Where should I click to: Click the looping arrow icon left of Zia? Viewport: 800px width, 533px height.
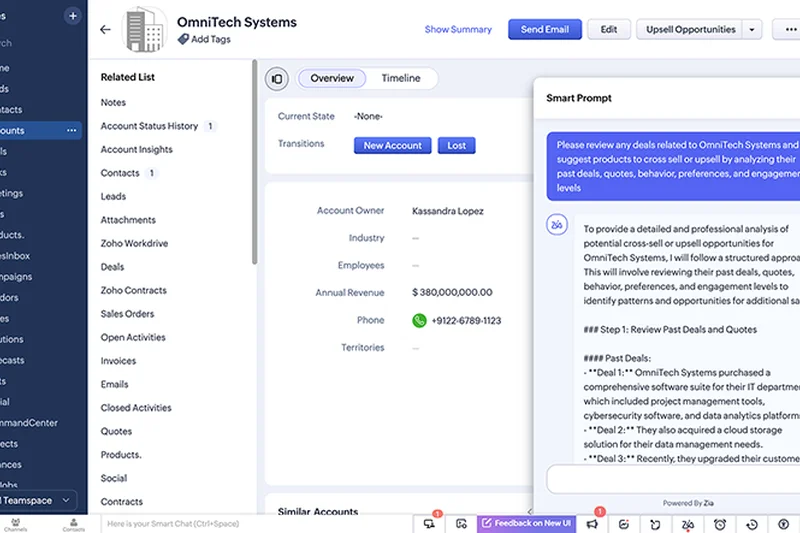pyautogui.click(x=656, y=524)
